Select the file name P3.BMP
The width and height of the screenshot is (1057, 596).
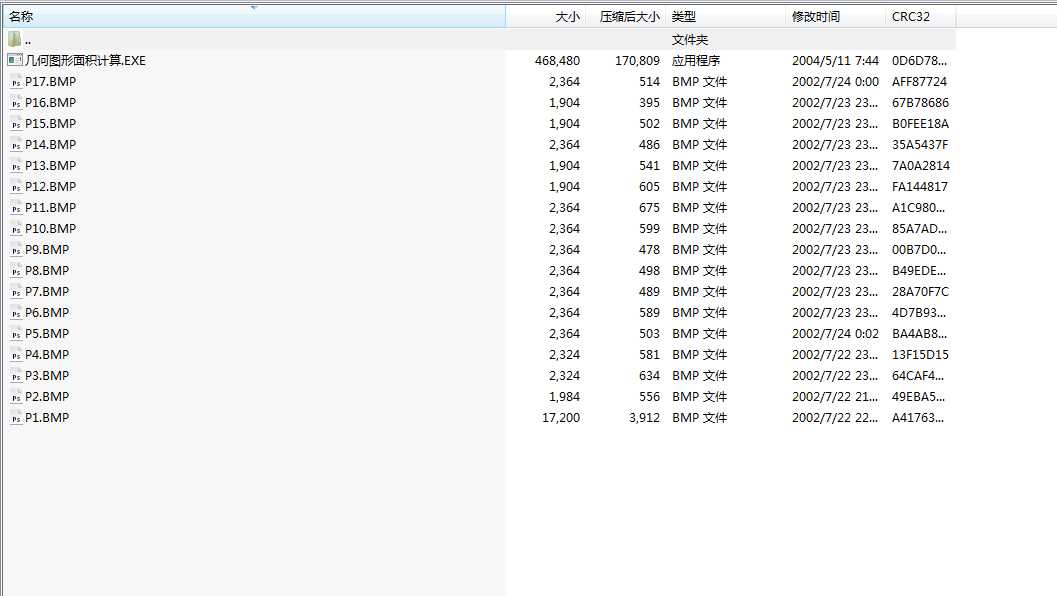[x=47, y=376]
